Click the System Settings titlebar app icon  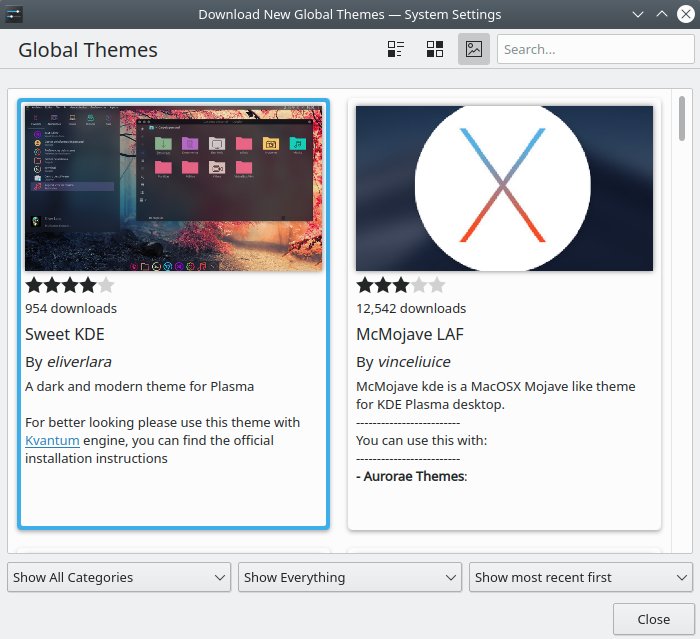click(14, 15)
